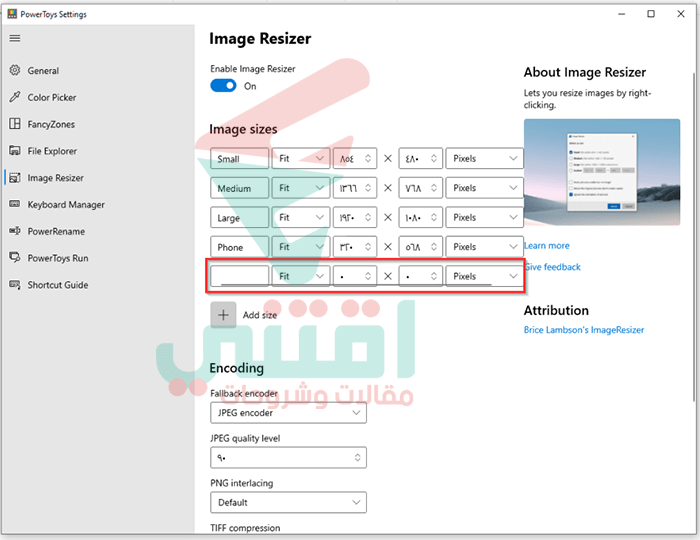Click the FancyZones layout icon
700x540 pixels.
click(15, 124)
